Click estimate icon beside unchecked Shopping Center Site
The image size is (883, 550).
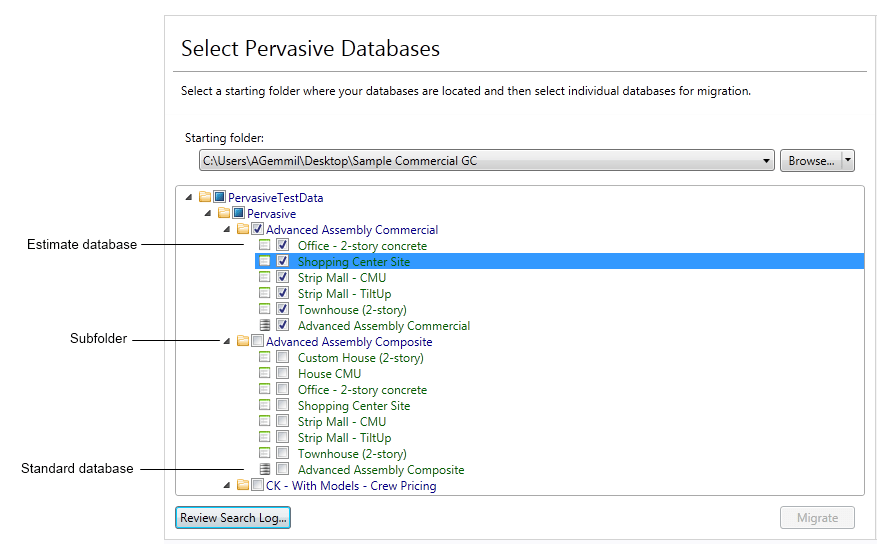(x=265, y=405)
